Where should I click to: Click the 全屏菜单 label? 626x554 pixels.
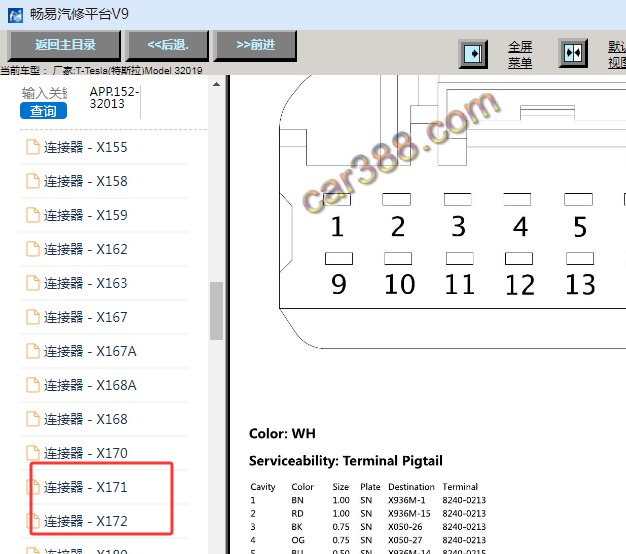point(520,55)
